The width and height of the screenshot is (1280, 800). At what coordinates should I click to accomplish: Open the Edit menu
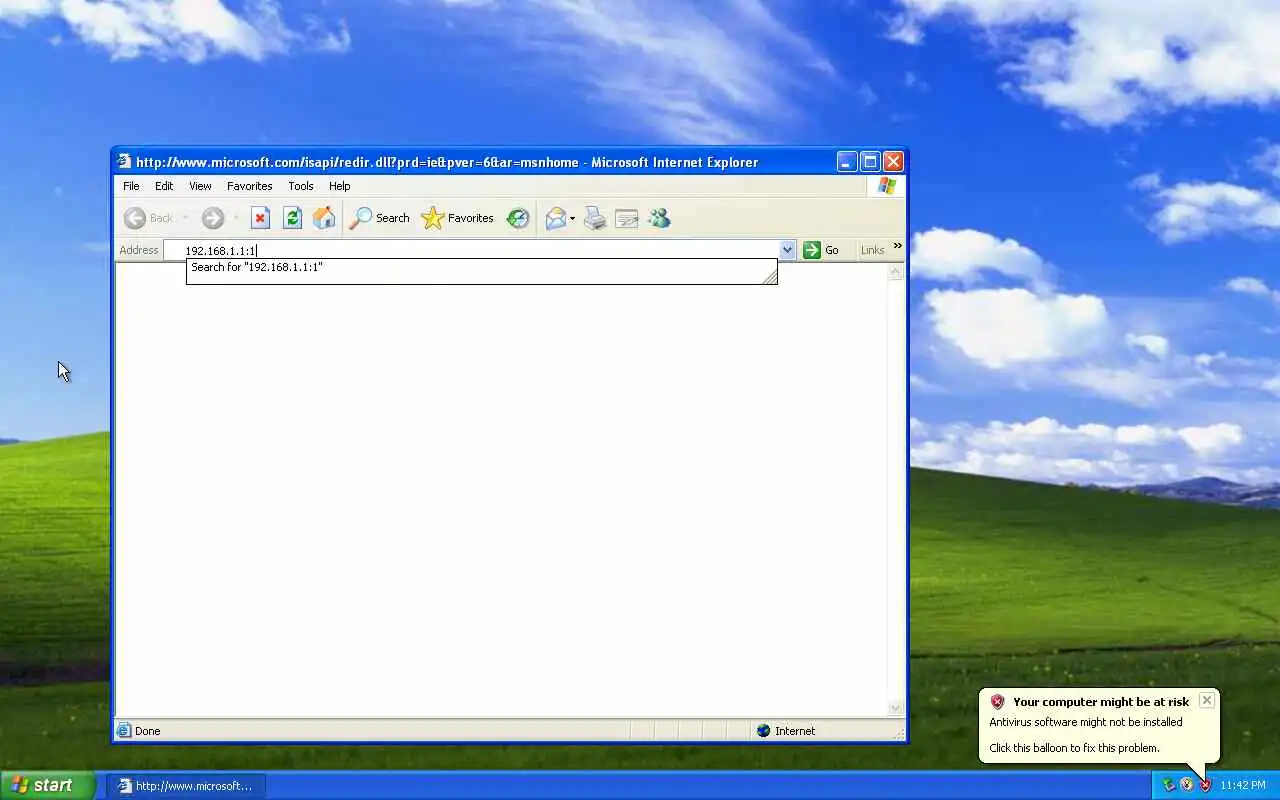164,186
